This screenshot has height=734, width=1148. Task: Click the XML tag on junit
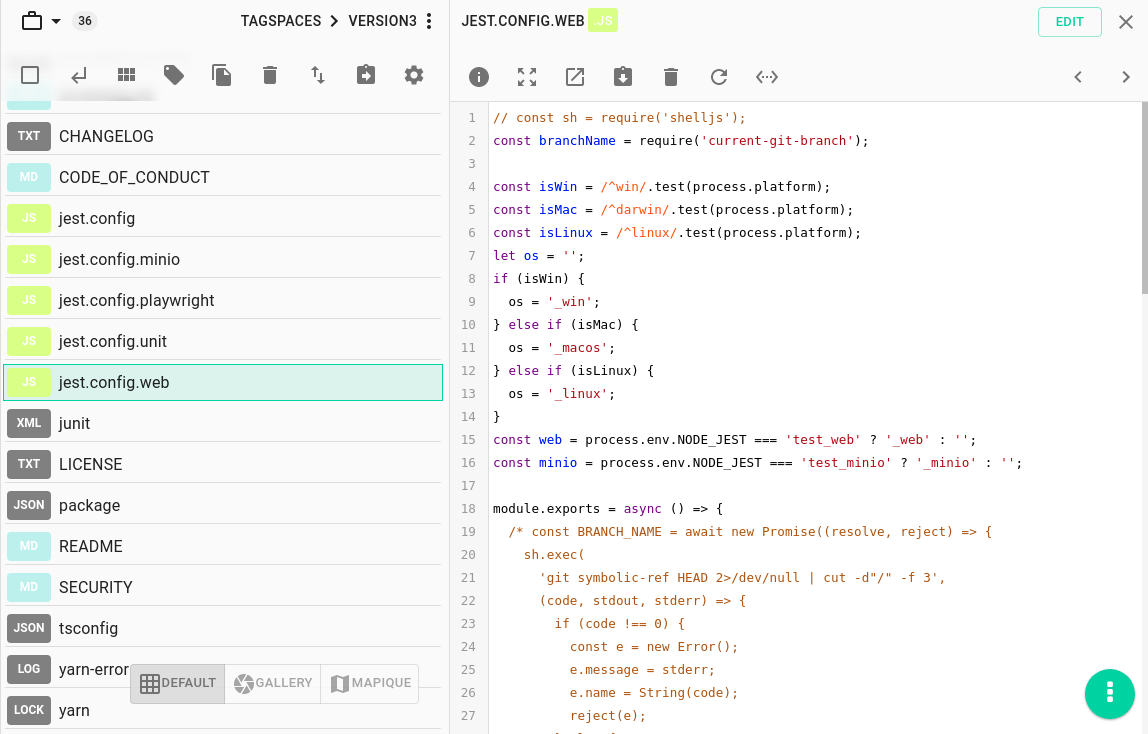click(29, 423)
